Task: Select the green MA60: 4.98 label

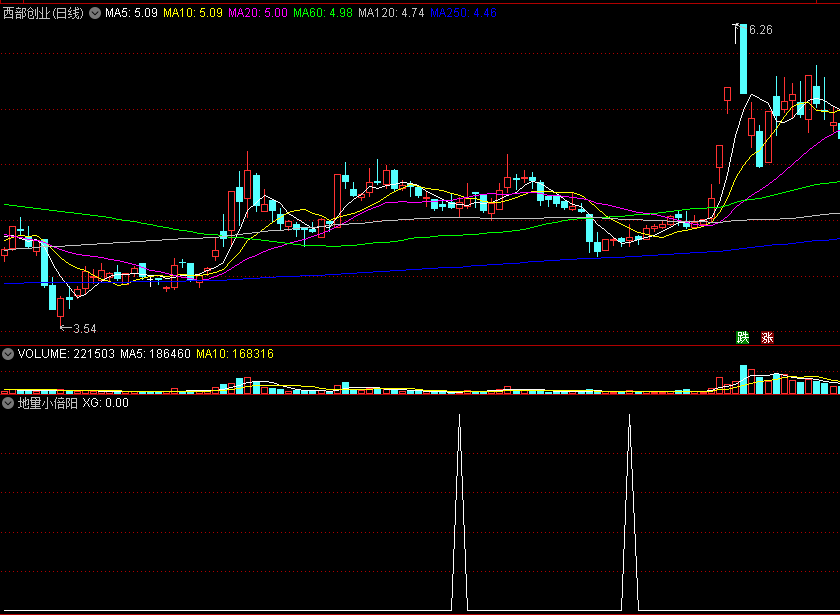Action: pyautogui.click(x=322, y=13)
